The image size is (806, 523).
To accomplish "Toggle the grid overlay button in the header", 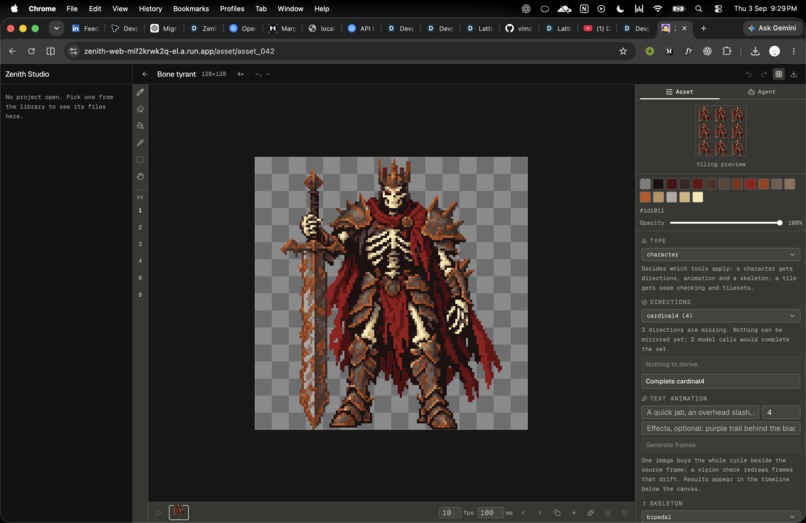I will pos(779,74).
